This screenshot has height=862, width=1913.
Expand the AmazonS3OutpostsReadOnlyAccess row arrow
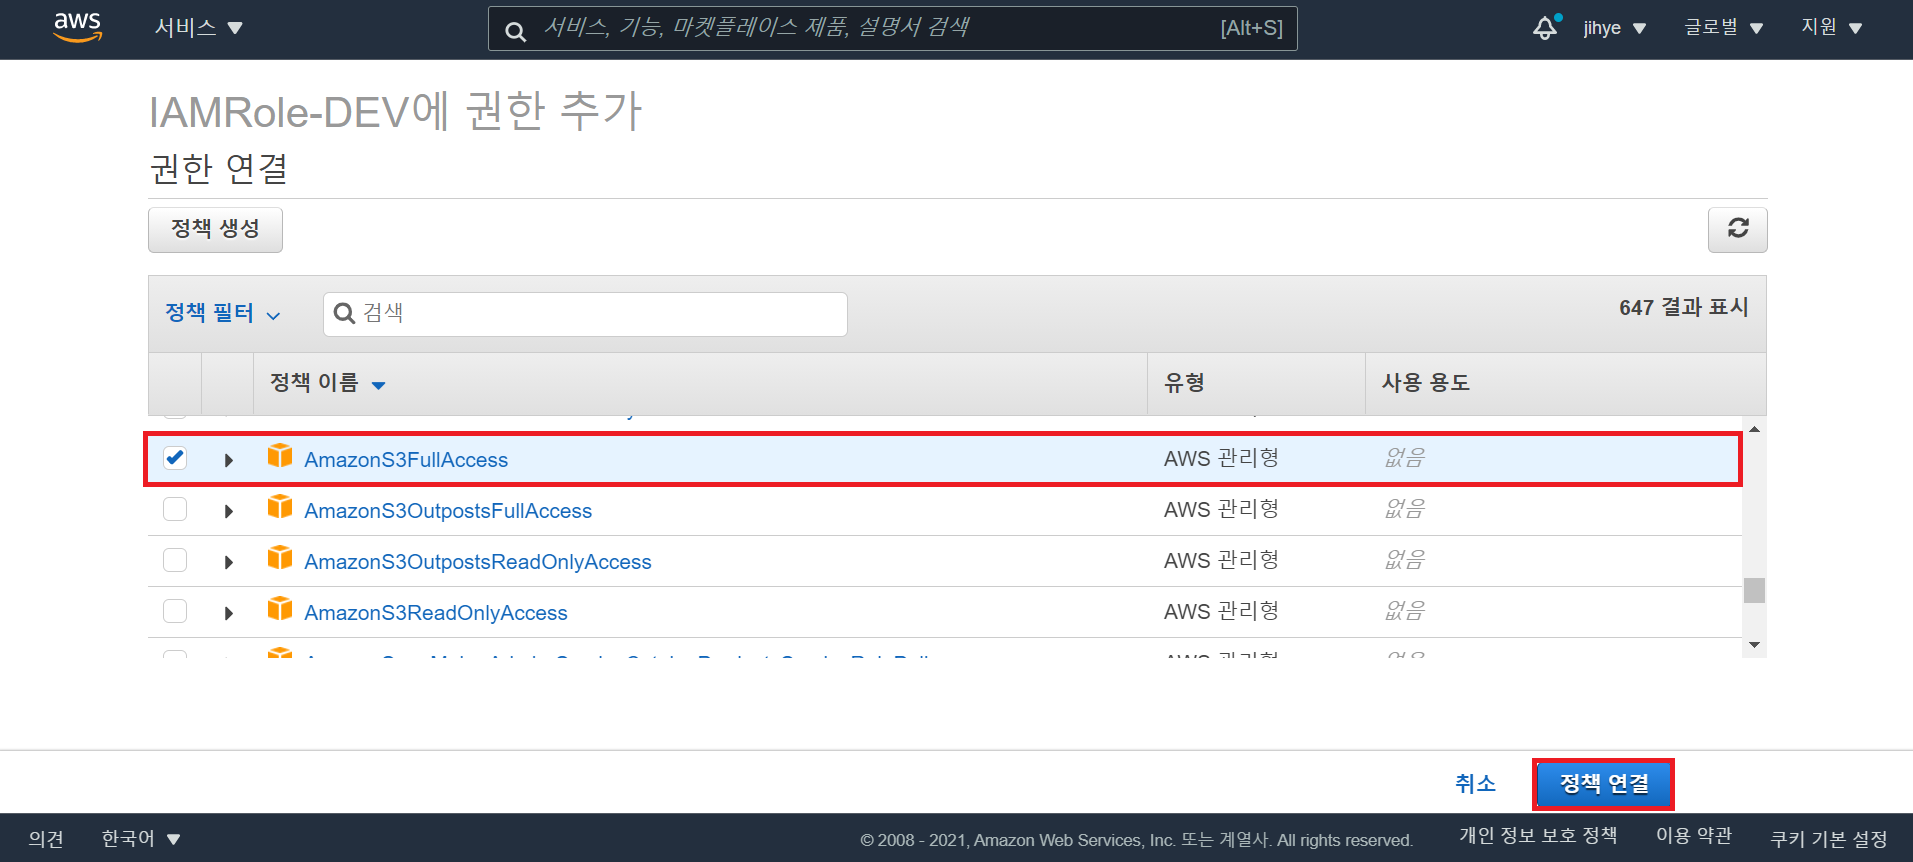[x=229, y=562]
